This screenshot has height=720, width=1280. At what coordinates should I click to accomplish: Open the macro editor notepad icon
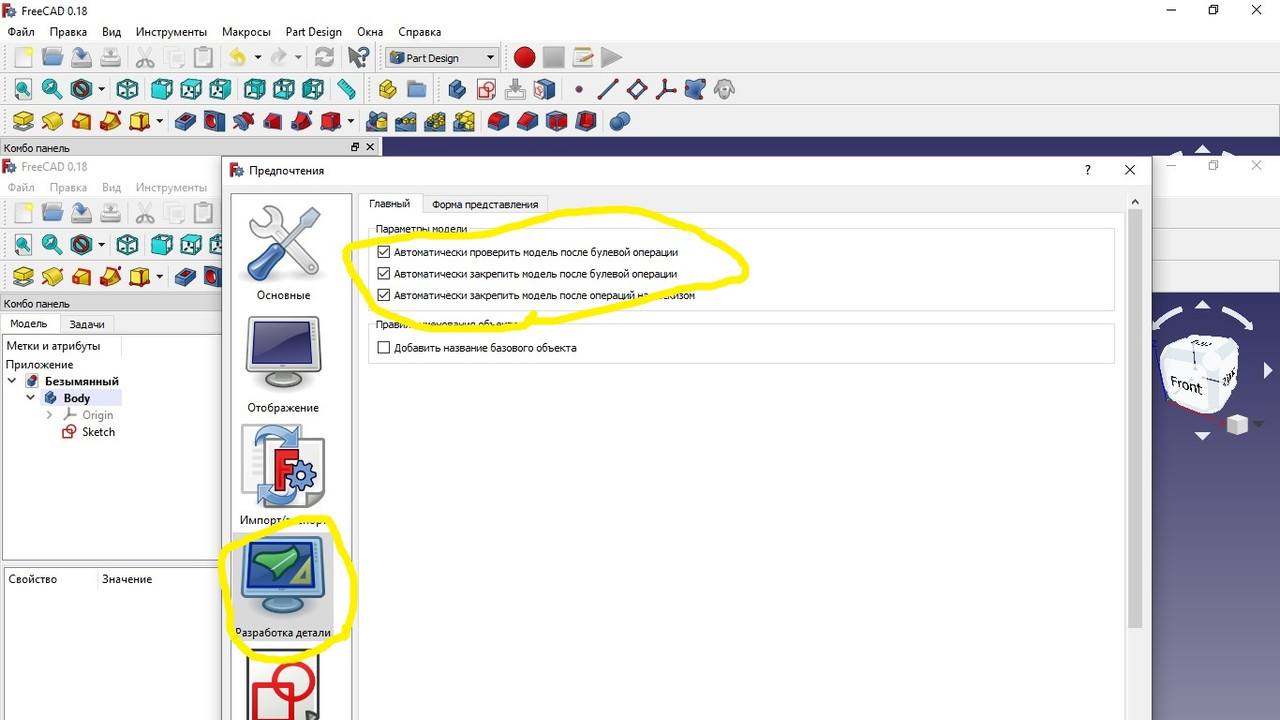coord(582,58)
